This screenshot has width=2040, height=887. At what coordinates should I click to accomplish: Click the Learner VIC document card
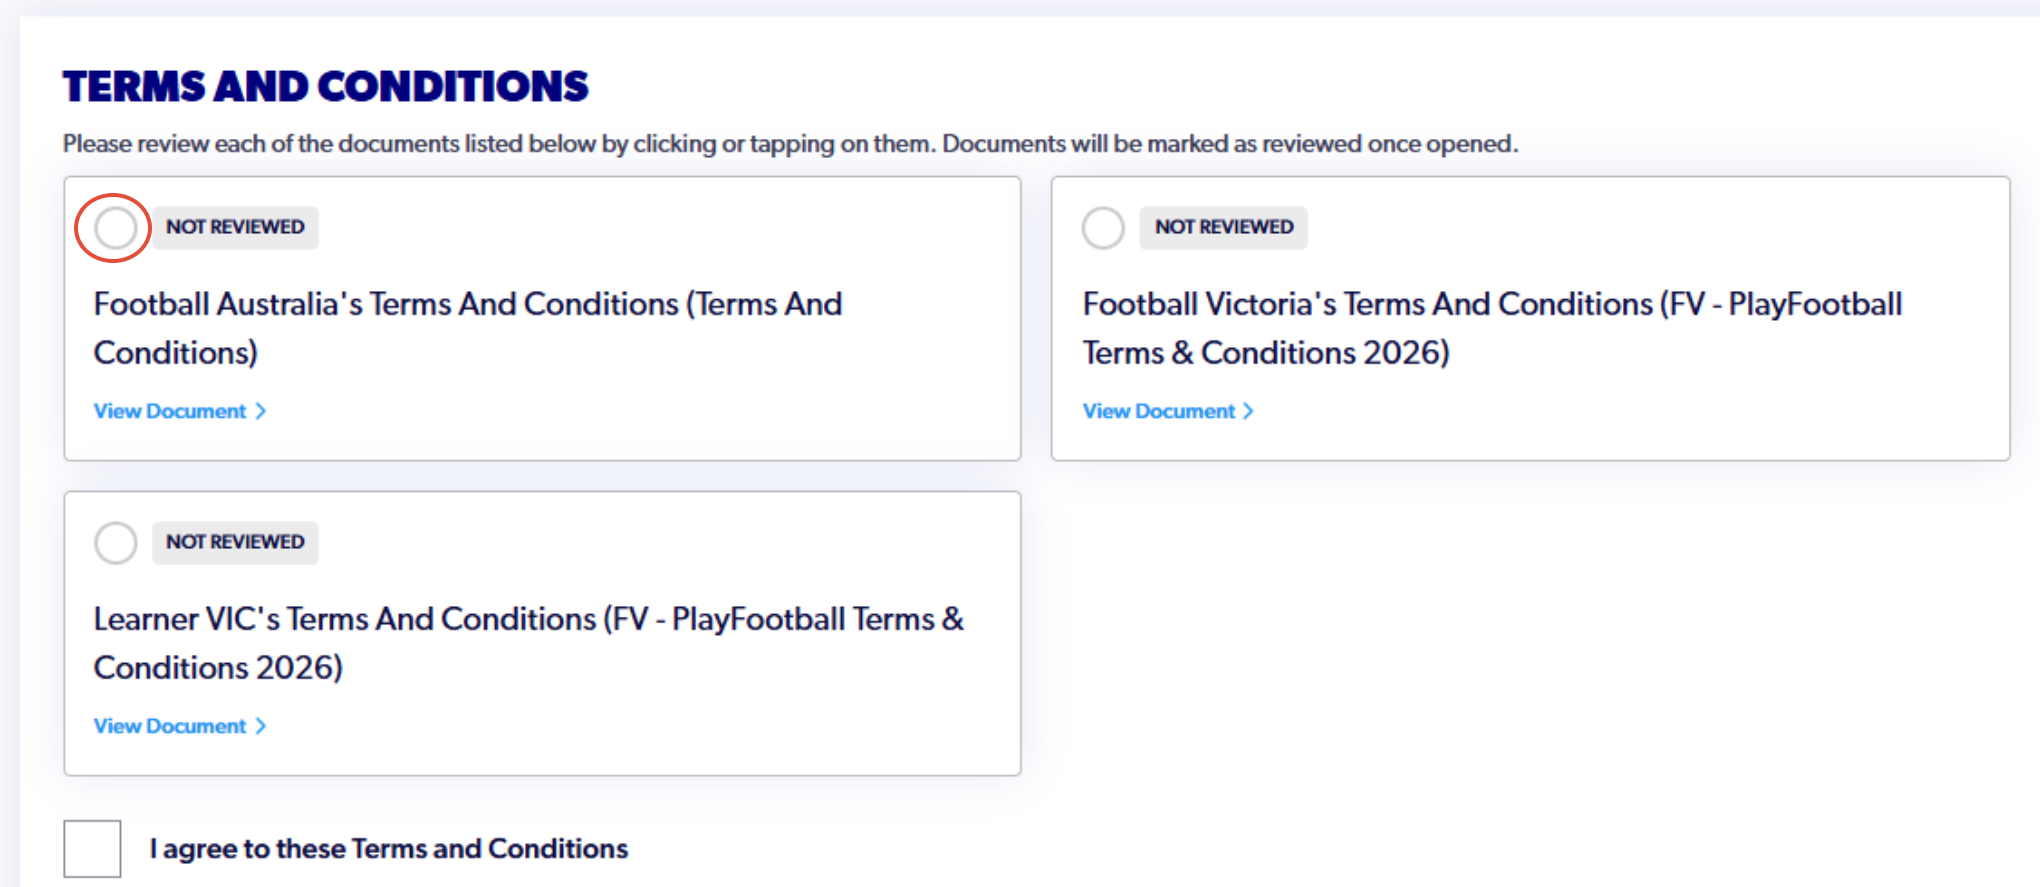pyautogui.click(x=542, y=634)
